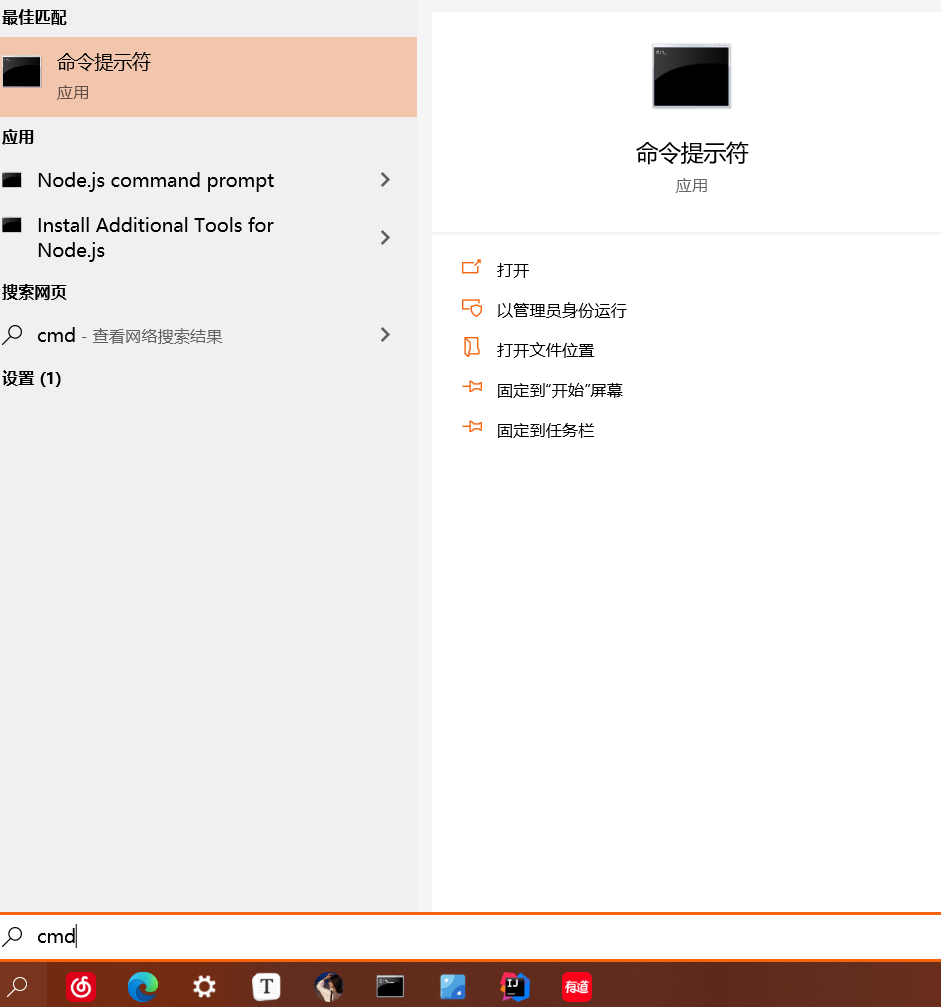The width and height of the screenshot is (941, 1007).
Task: Open Command Prompt from taskbar
Action: (x=391, y=986)
